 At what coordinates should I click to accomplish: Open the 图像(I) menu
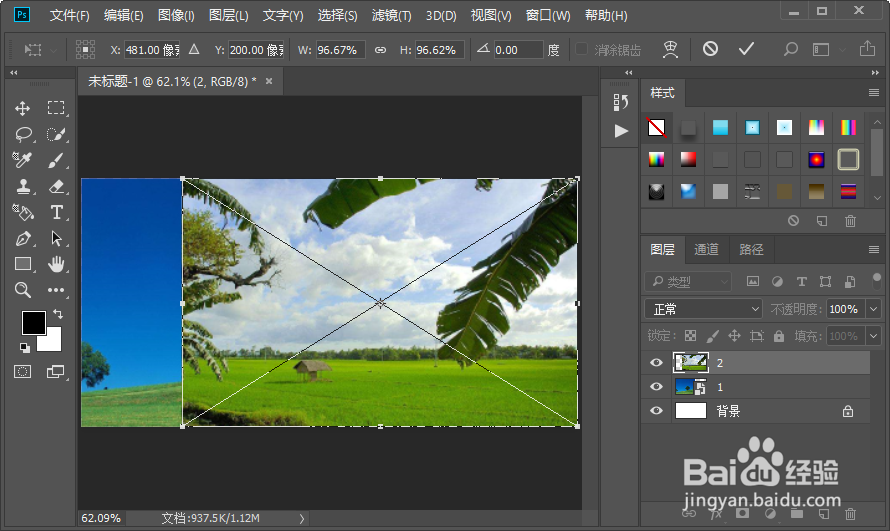176,15
